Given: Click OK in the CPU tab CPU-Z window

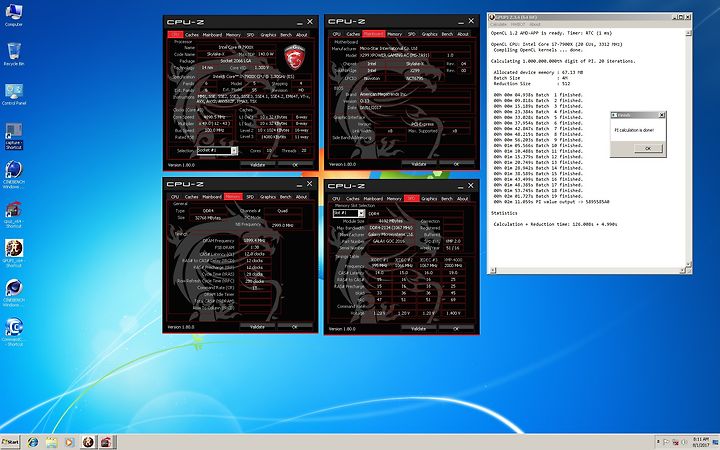Looking at the screenshot, I should [x=295, y=164].
